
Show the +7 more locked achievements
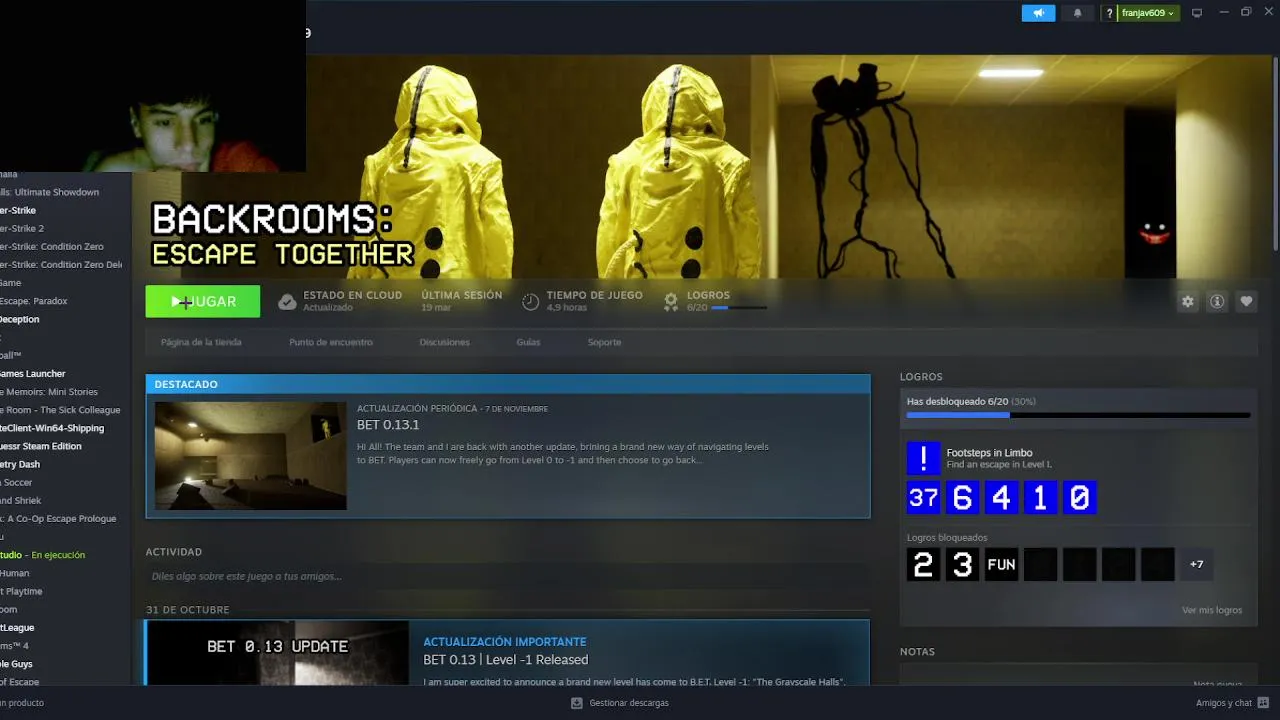click(x=1196, y=565)
